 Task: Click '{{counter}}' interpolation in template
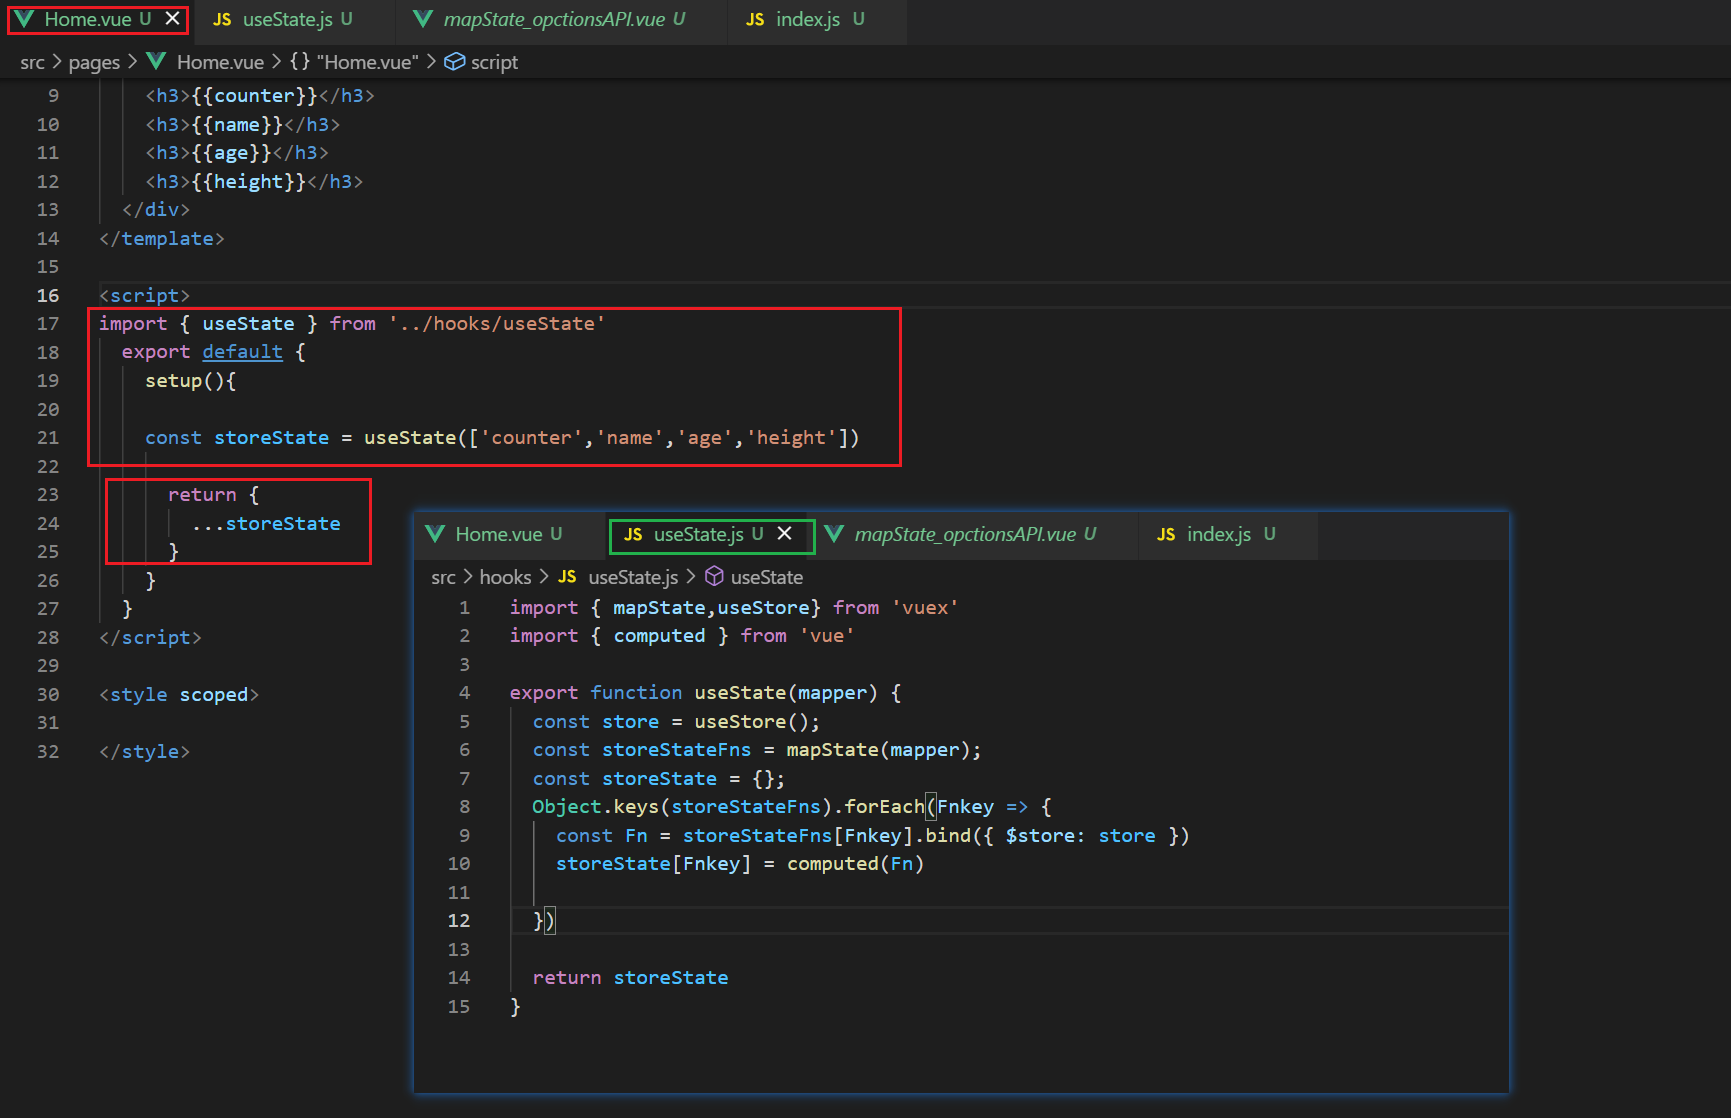click(254, 96)
